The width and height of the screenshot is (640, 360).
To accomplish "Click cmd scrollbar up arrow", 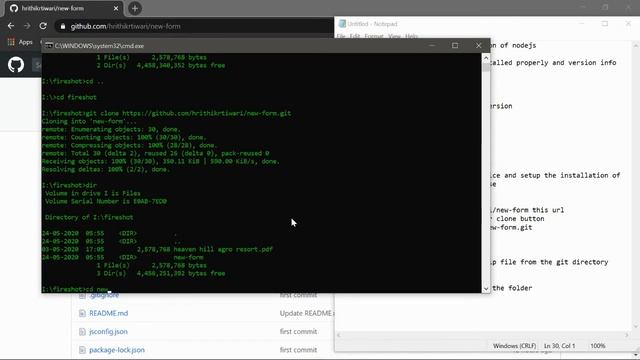I will (486, 58).
